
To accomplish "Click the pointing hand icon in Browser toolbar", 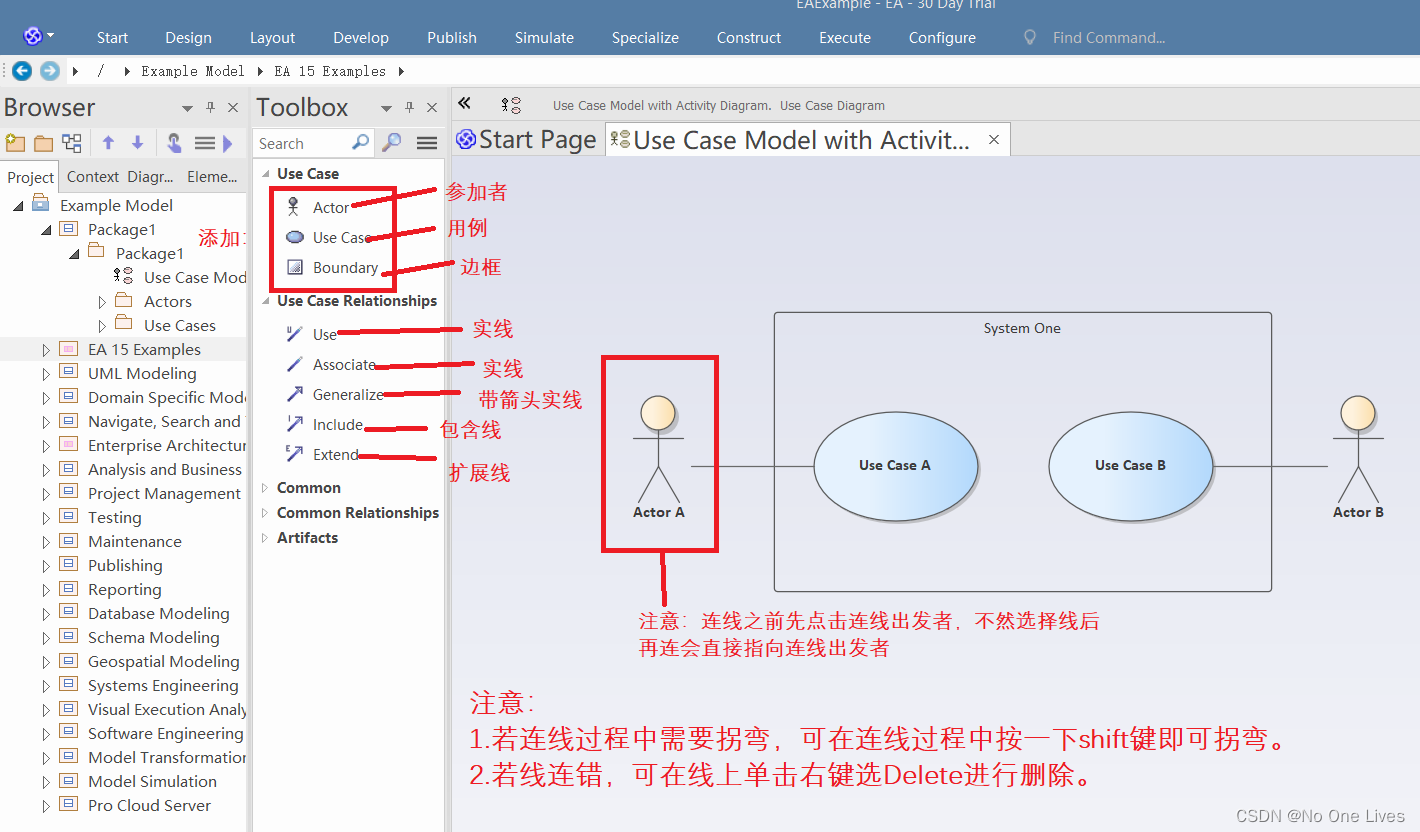I will (x=174, y=143).
